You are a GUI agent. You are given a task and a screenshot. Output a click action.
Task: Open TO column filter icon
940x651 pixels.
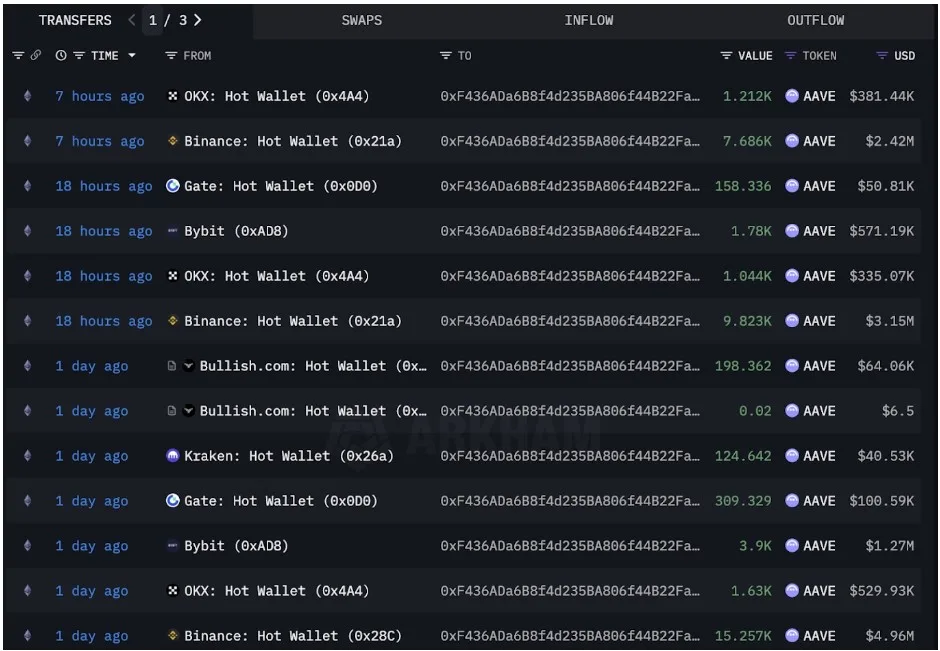click(445, 55)
